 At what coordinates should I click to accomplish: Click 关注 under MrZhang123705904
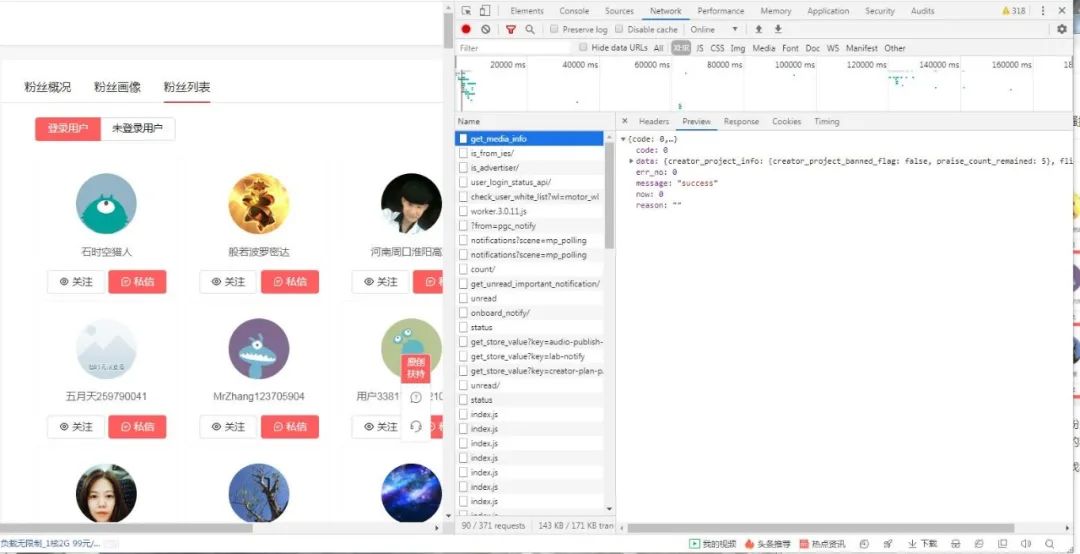[x=228, y=427]
